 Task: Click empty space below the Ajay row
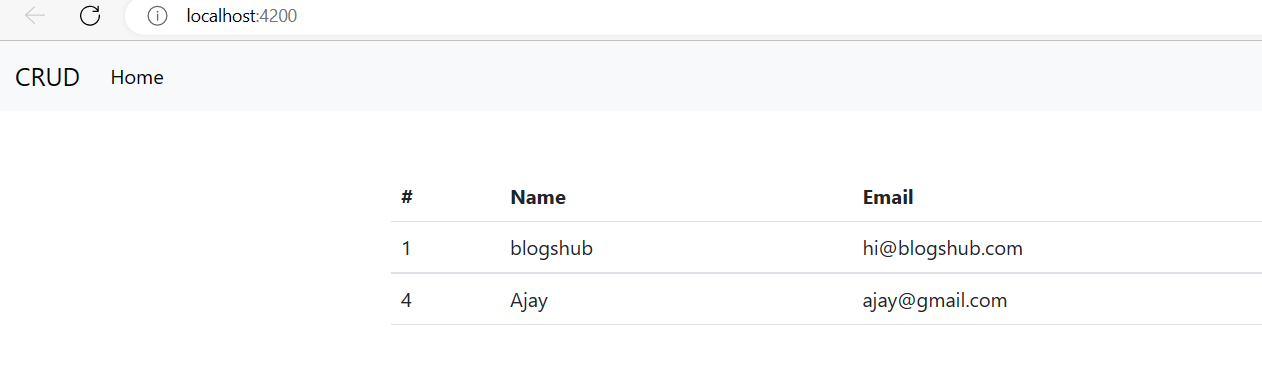point(826,358)
